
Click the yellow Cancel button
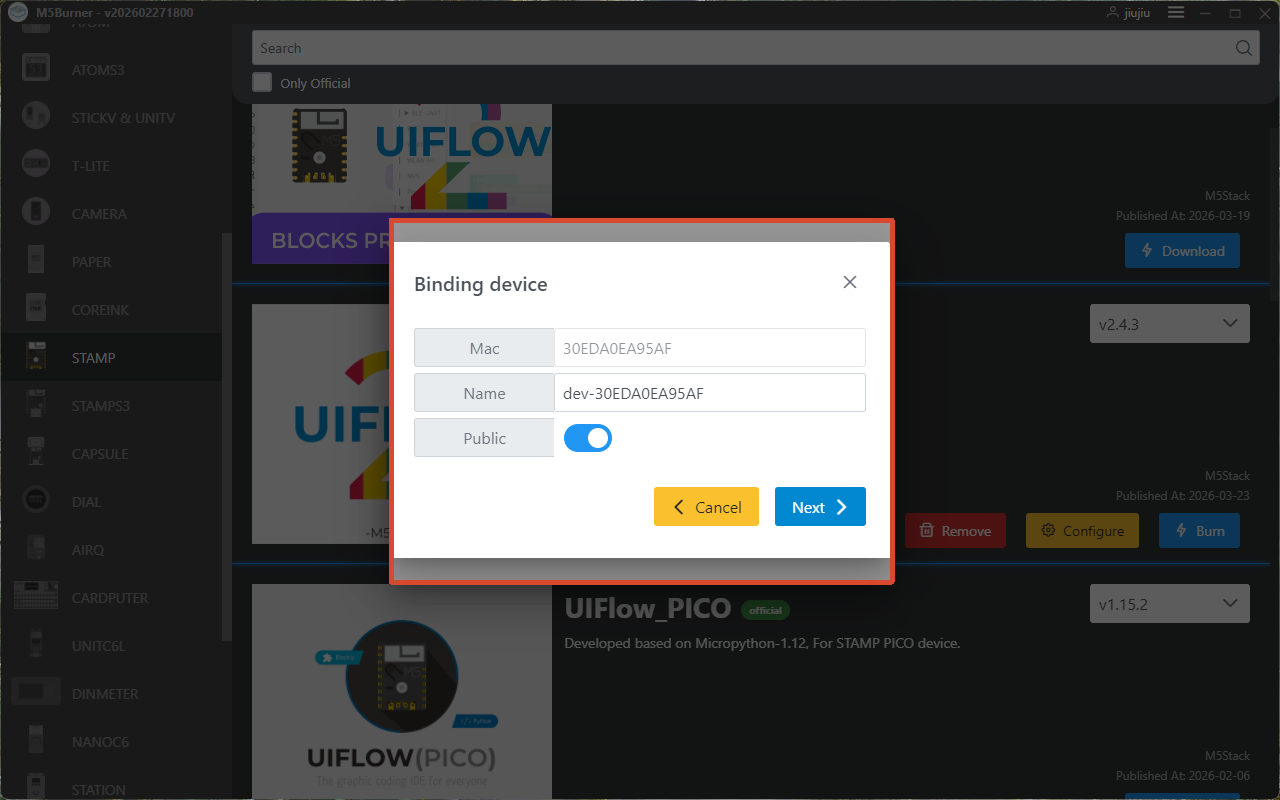pos(706,507)
